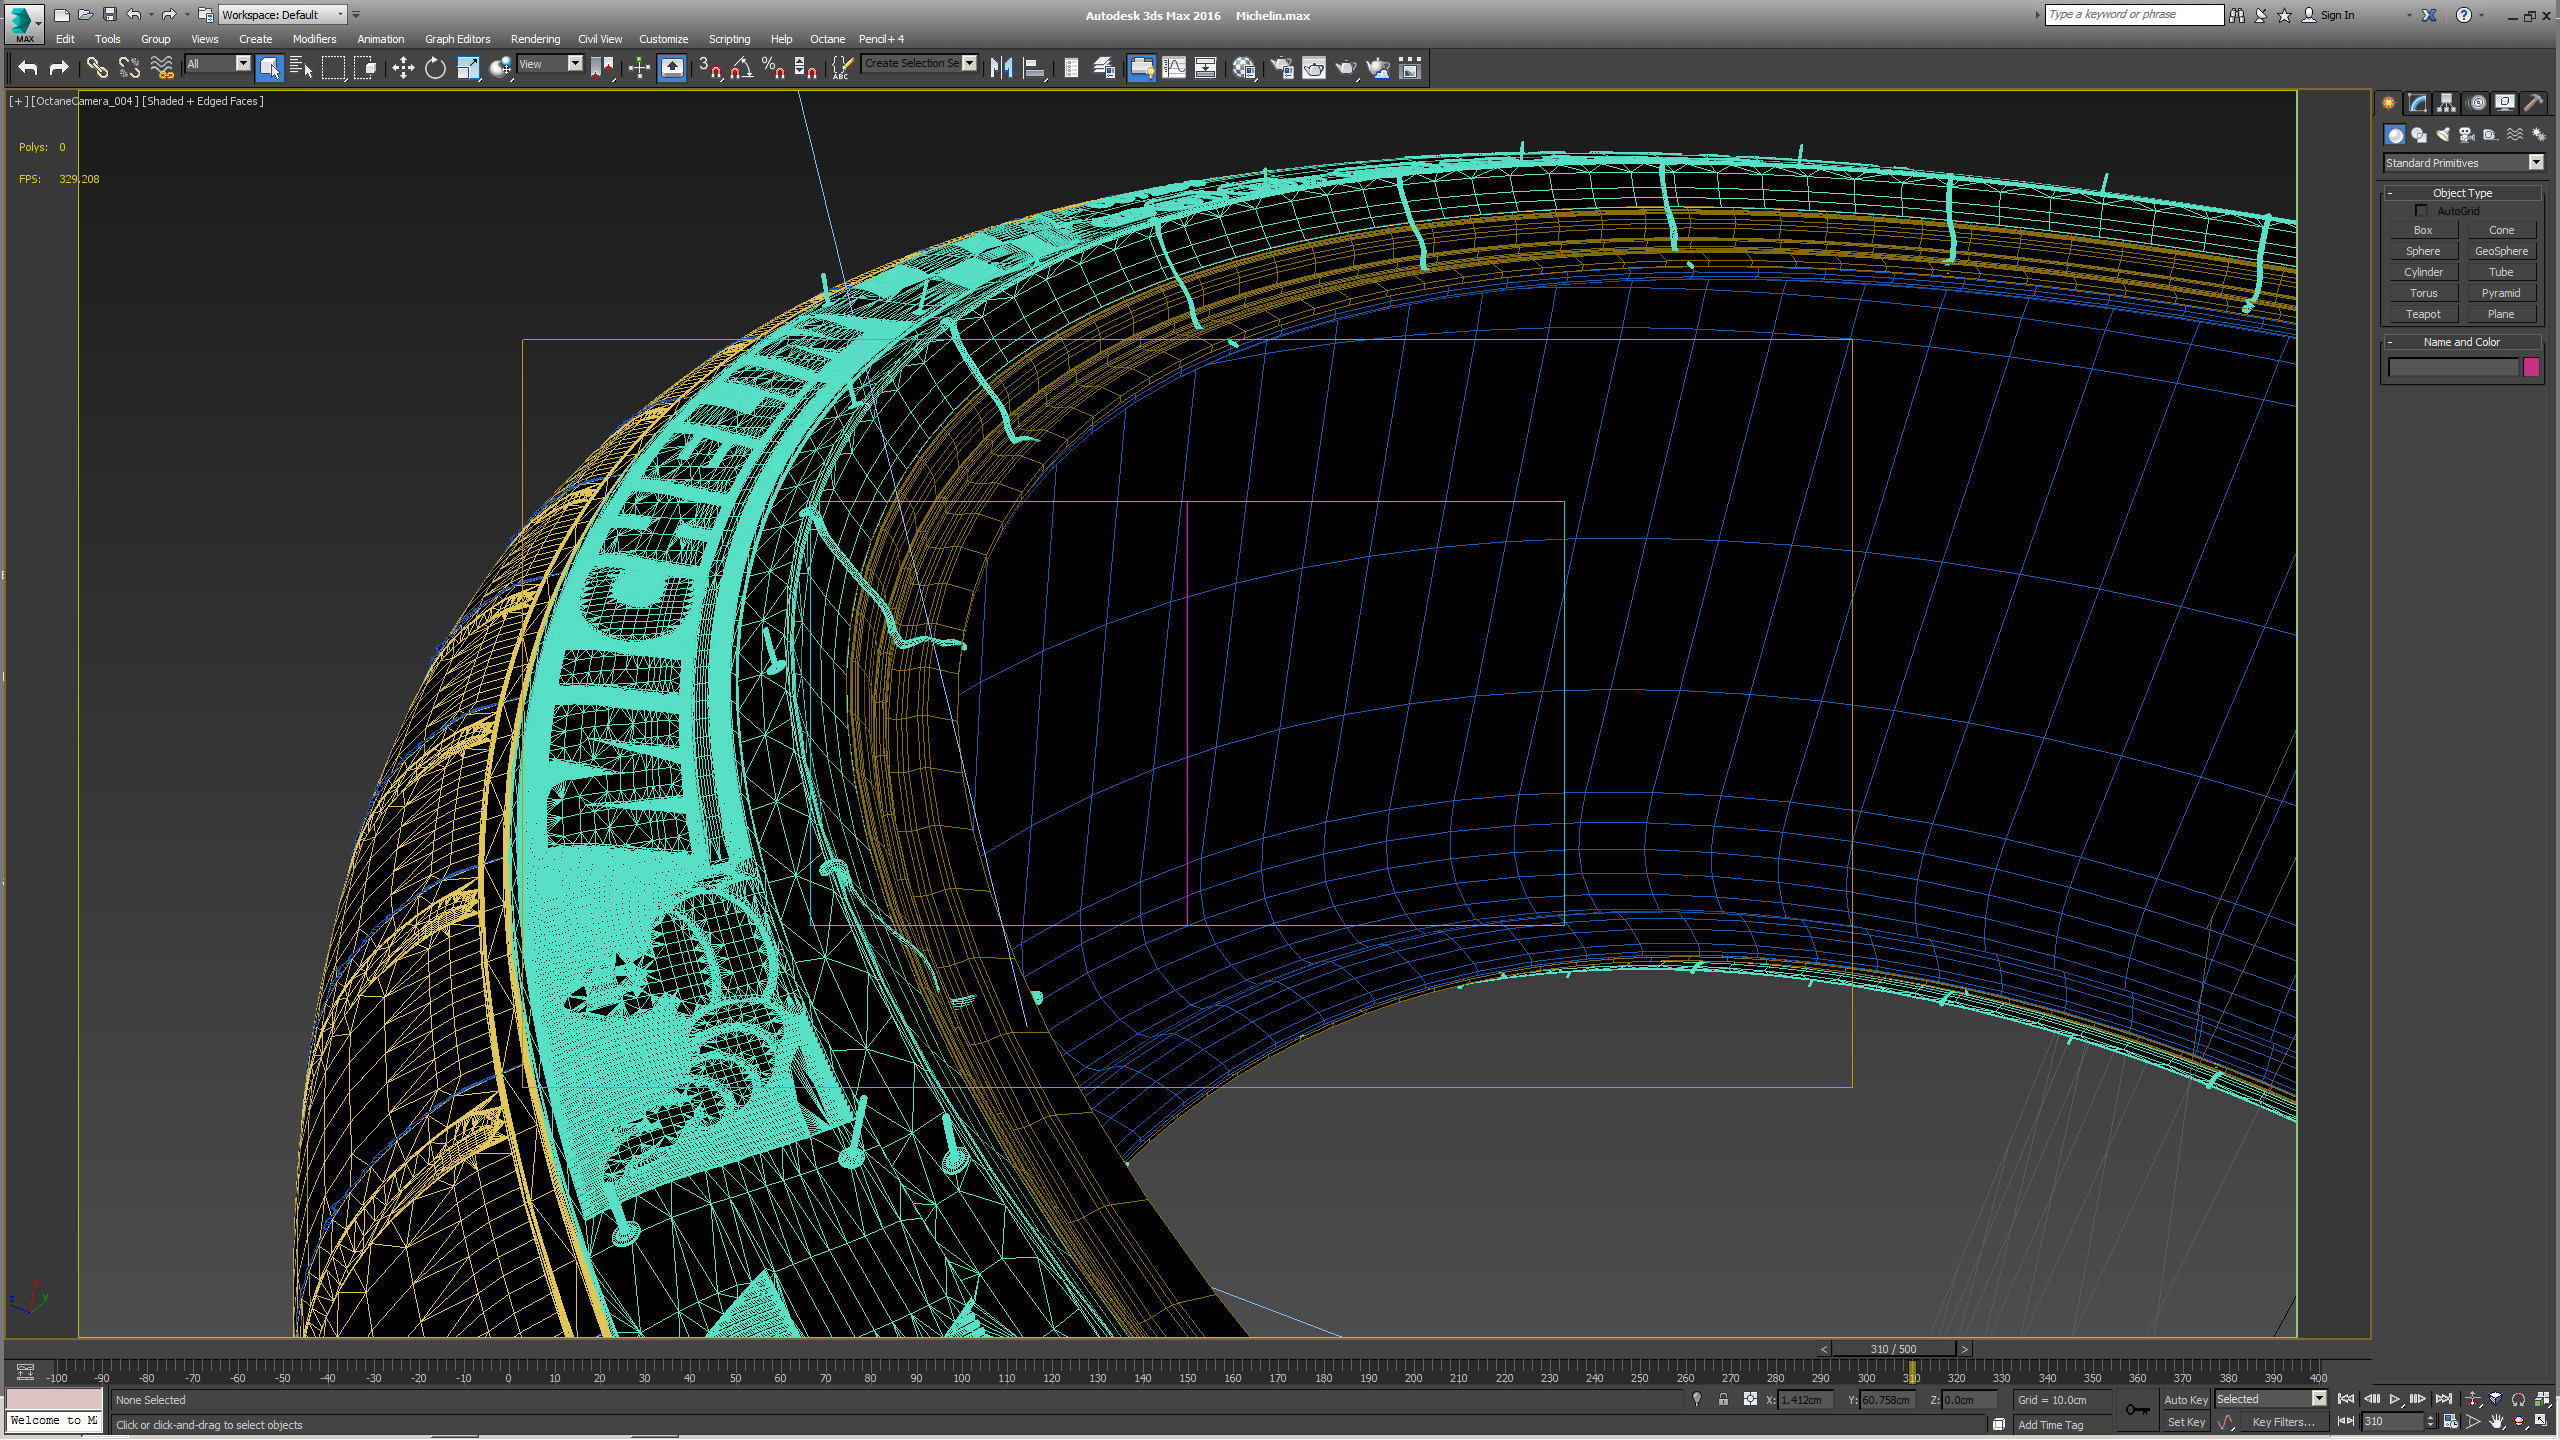The height and width of the screenshot is (1440, 2560).
Task: Click the Teapot primitive button
Action: click(x=2423, y=314)
